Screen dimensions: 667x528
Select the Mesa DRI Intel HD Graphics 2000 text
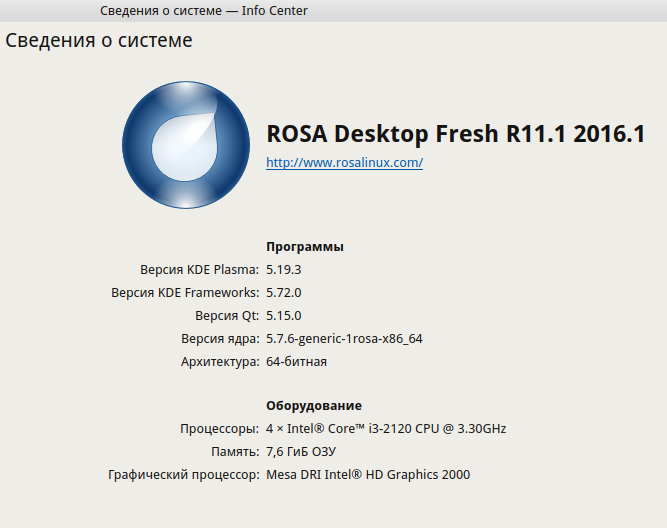[x=368, y=475]
